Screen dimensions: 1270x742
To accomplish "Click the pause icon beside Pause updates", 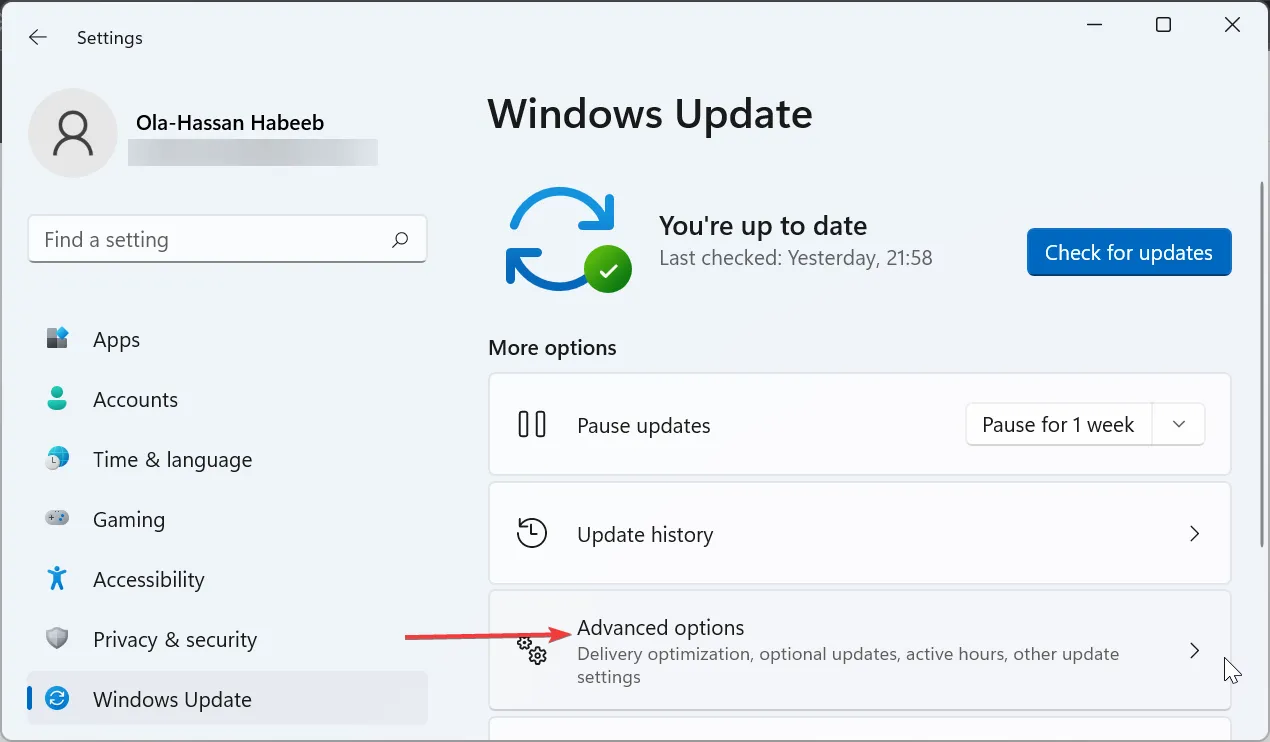I will pos(532,424).
